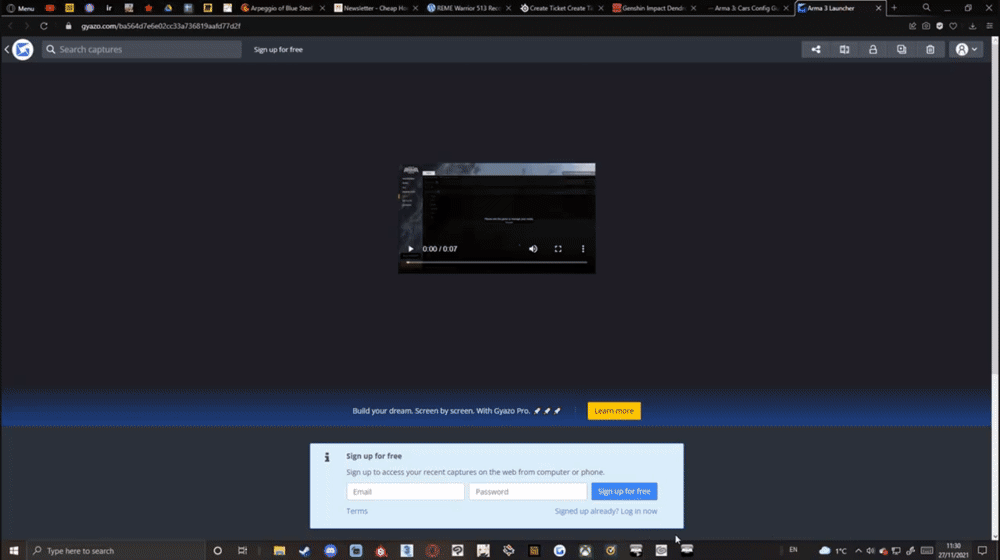Switch to Genshin Impact browser tab
1000x560 pixels.
[x=654, y=8]
